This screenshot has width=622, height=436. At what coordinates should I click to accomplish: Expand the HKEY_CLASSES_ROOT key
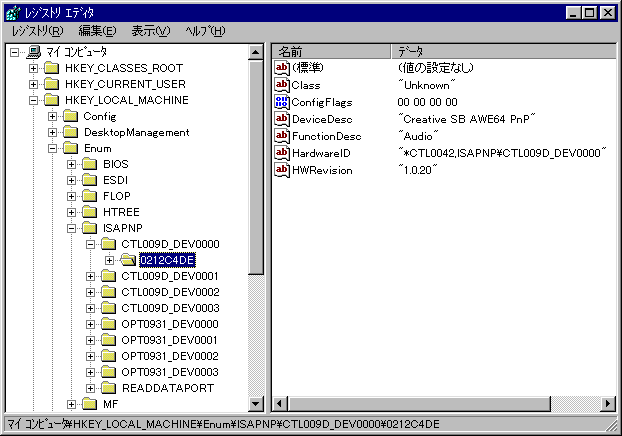pyautogui.click(x=33, y=68)
